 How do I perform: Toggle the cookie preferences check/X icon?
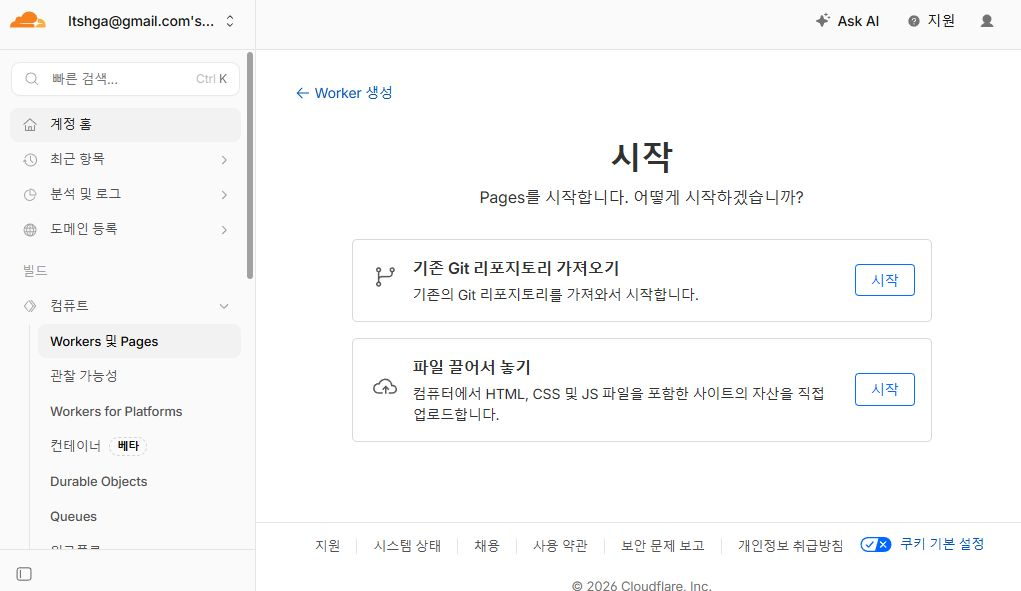tap(875, 544)
